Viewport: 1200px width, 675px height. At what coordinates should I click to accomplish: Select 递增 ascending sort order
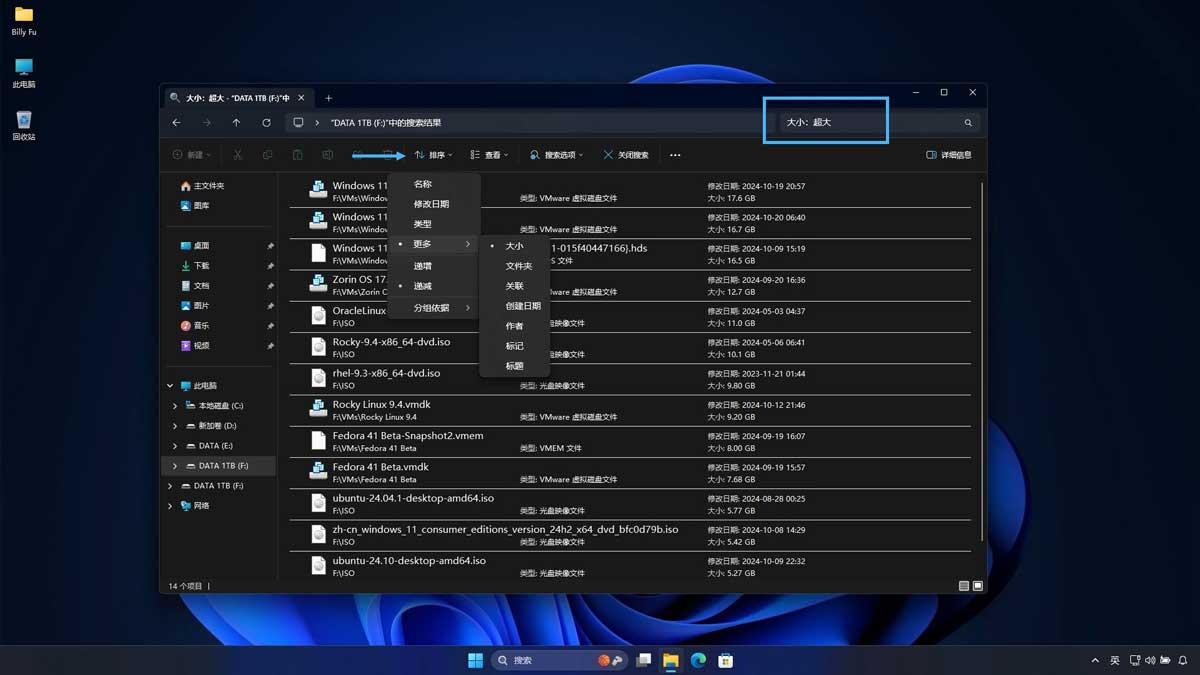pyautogui.click(x=423, y=266)
